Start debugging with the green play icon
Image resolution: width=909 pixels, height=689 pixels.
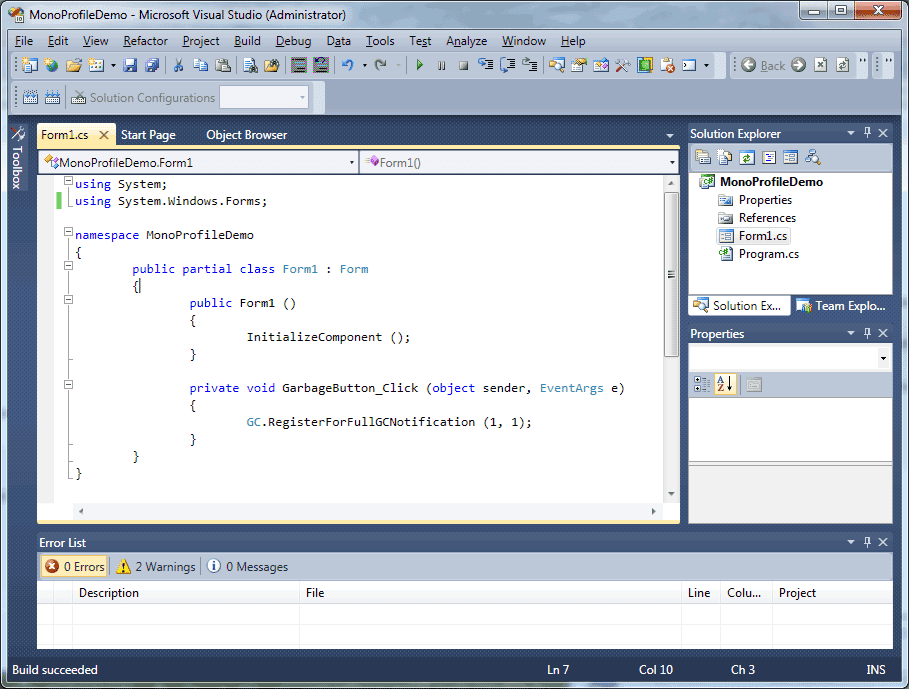pyautogui.click(x=420, y=65)
